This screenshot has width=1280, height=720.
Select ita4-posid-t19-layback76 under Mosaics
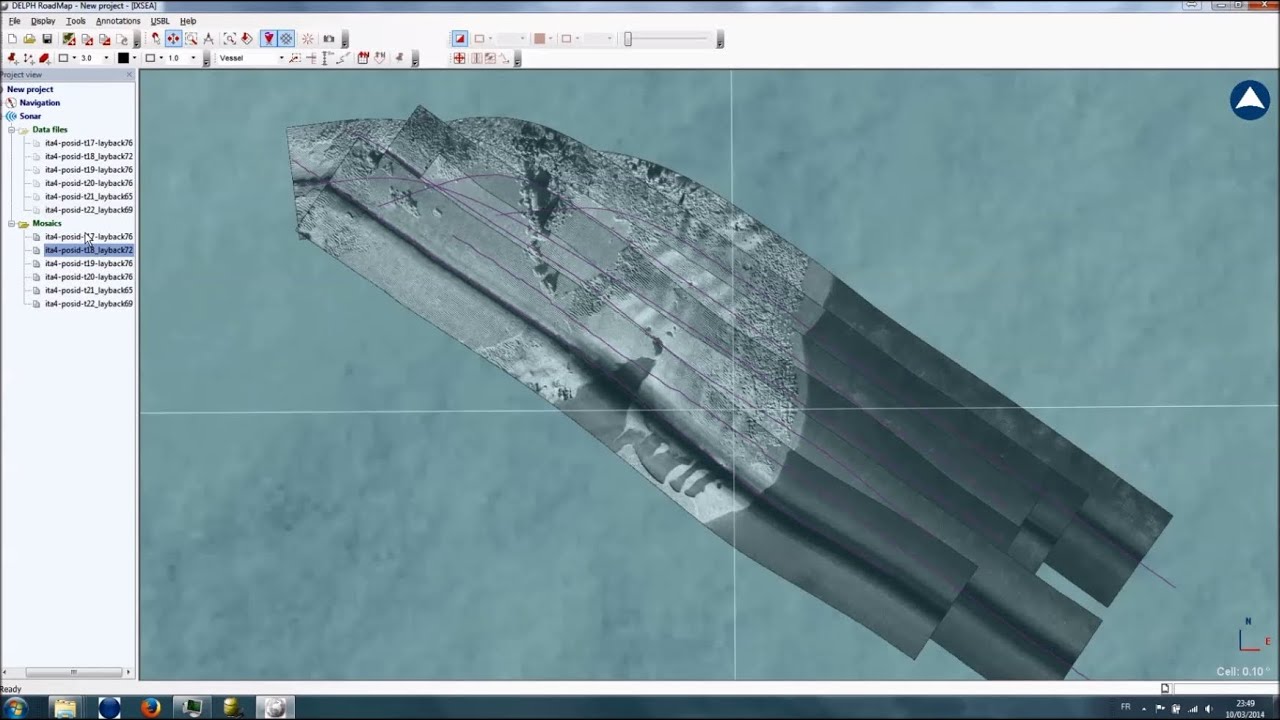89,264
